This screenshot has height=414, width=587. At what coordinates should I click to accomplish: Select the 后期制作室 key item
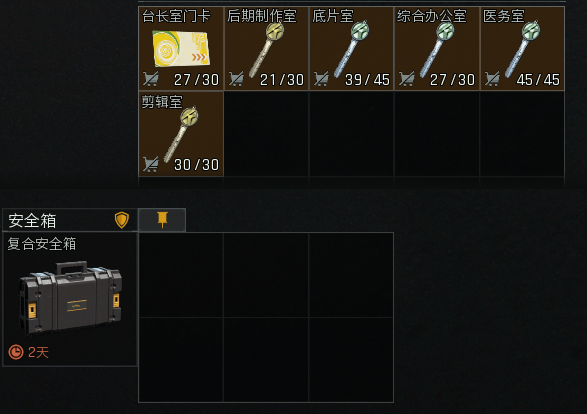tap(266, 49)
